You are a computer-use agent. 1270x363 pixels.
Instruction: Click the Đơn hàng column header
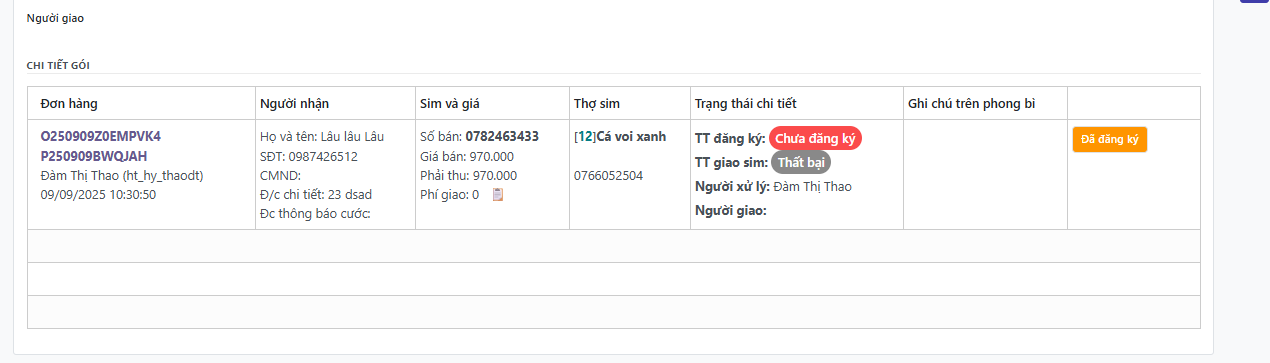click(x=69, y=103)
